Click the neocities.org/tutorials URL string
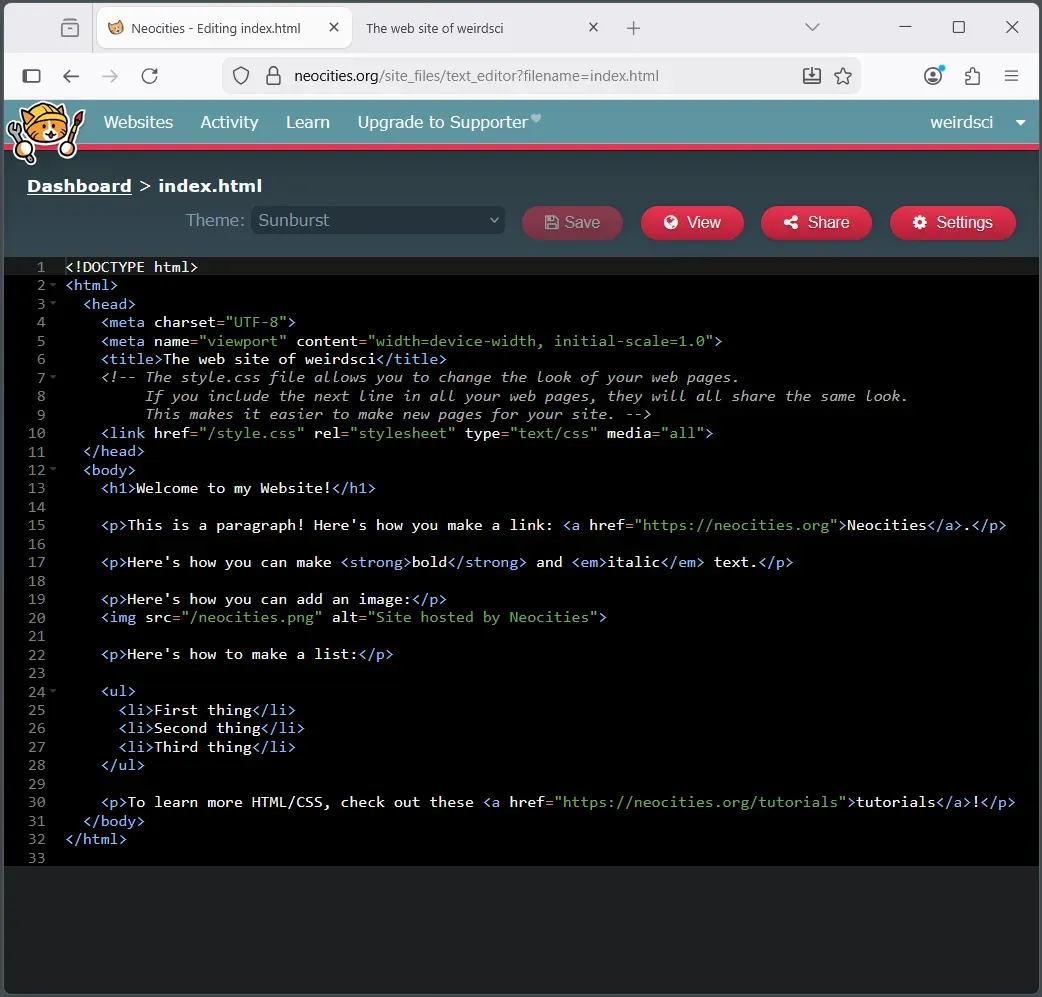 [700, 802]
